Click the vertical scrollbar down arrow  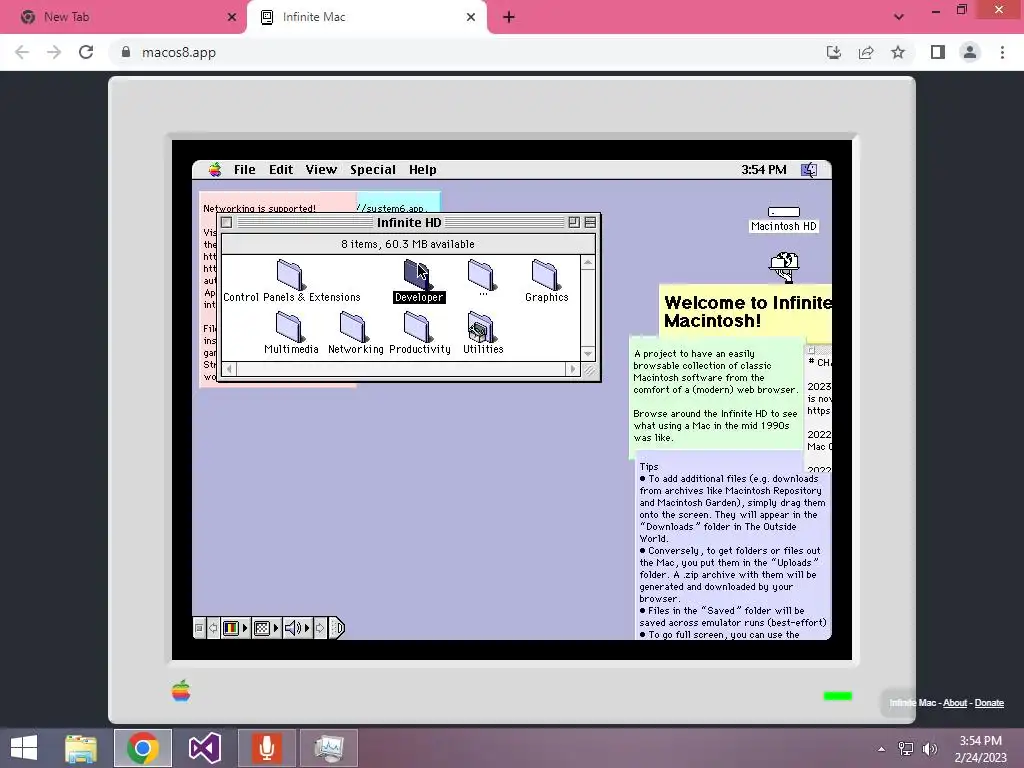point(588,354)
